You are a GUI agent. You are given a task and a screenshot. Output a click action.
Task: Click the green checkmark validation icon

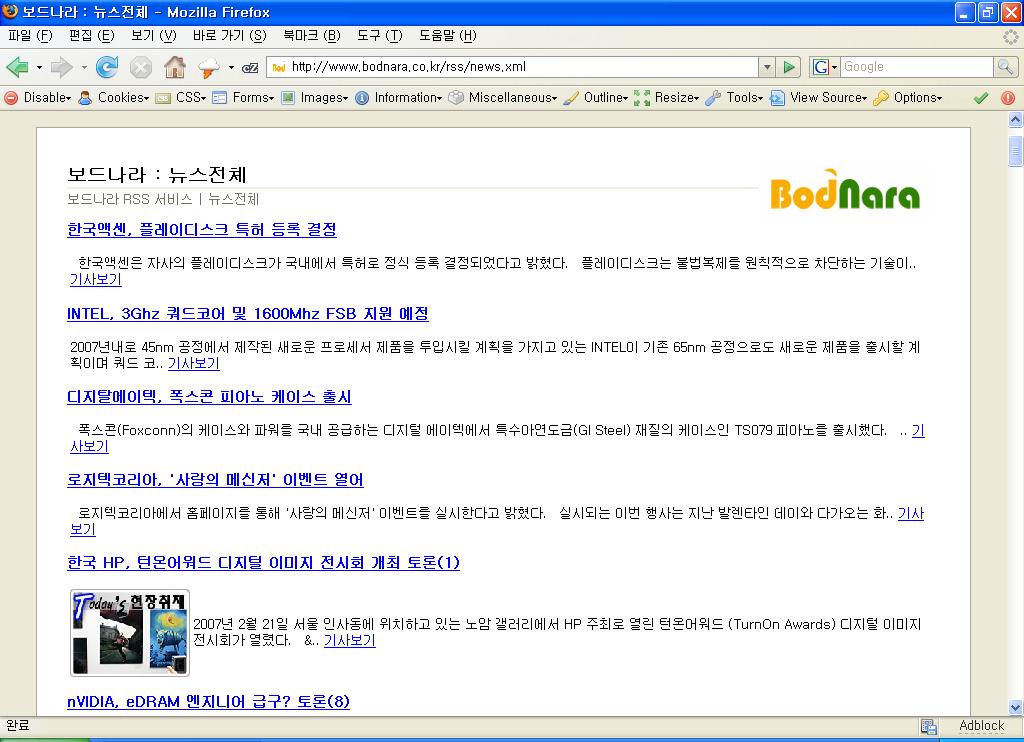tap(981, 98)
